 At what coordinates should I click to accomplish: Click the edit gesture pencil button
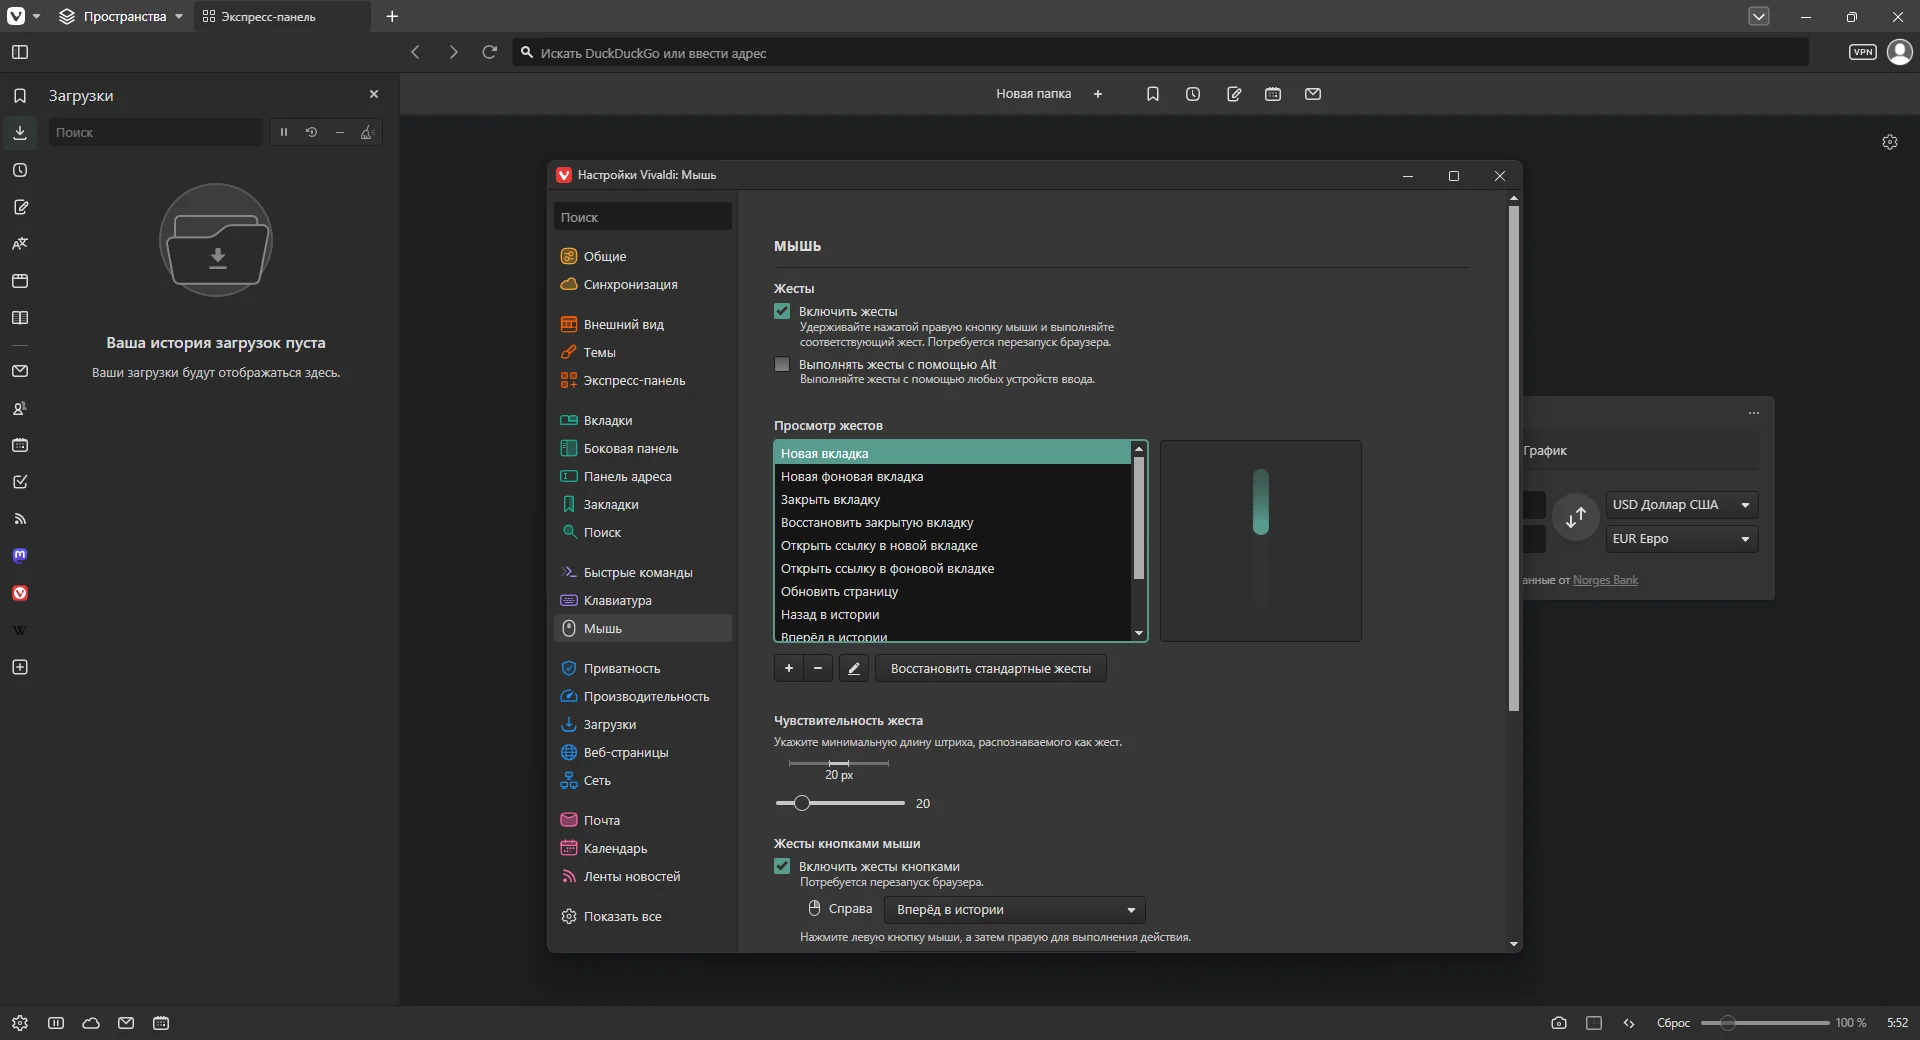(x=853, y=669)
